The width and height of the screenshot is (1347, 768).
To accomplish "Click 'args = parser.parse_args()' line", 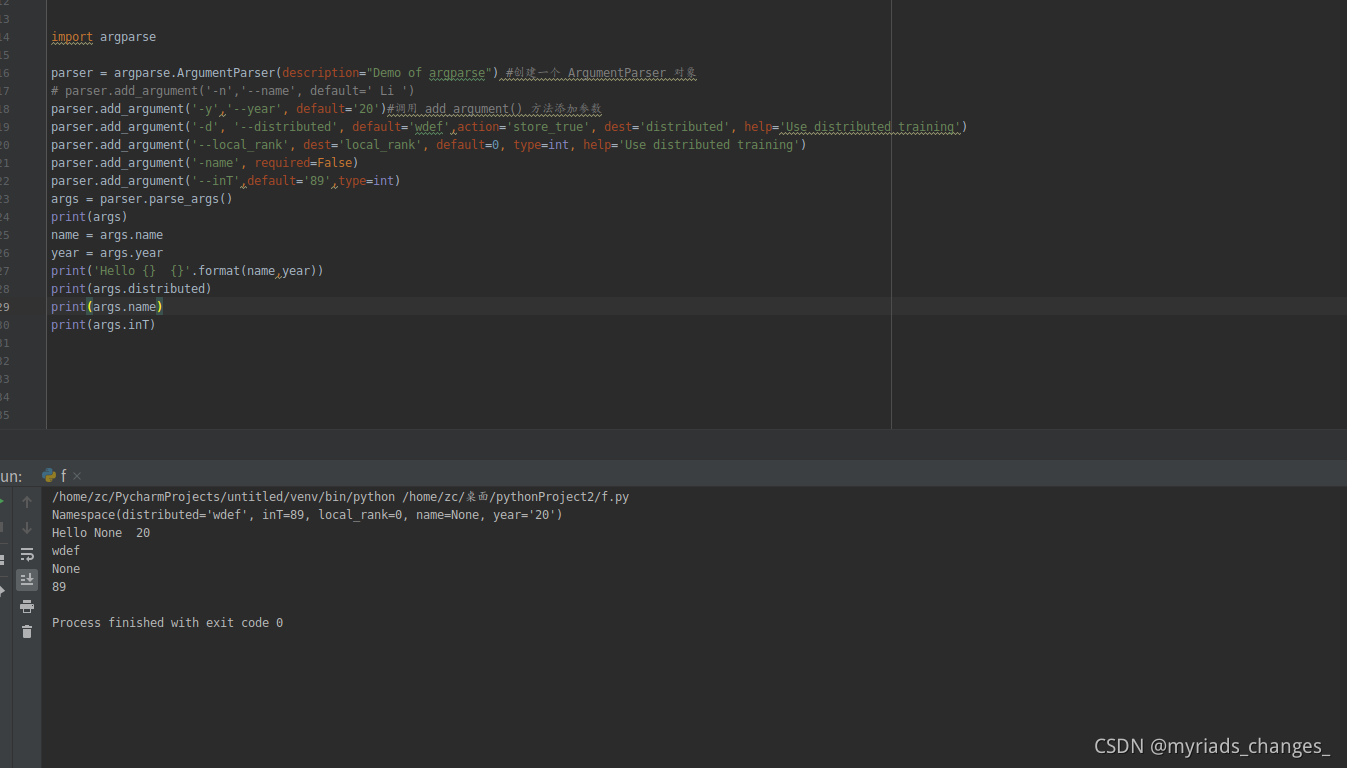I will point(142,199).
